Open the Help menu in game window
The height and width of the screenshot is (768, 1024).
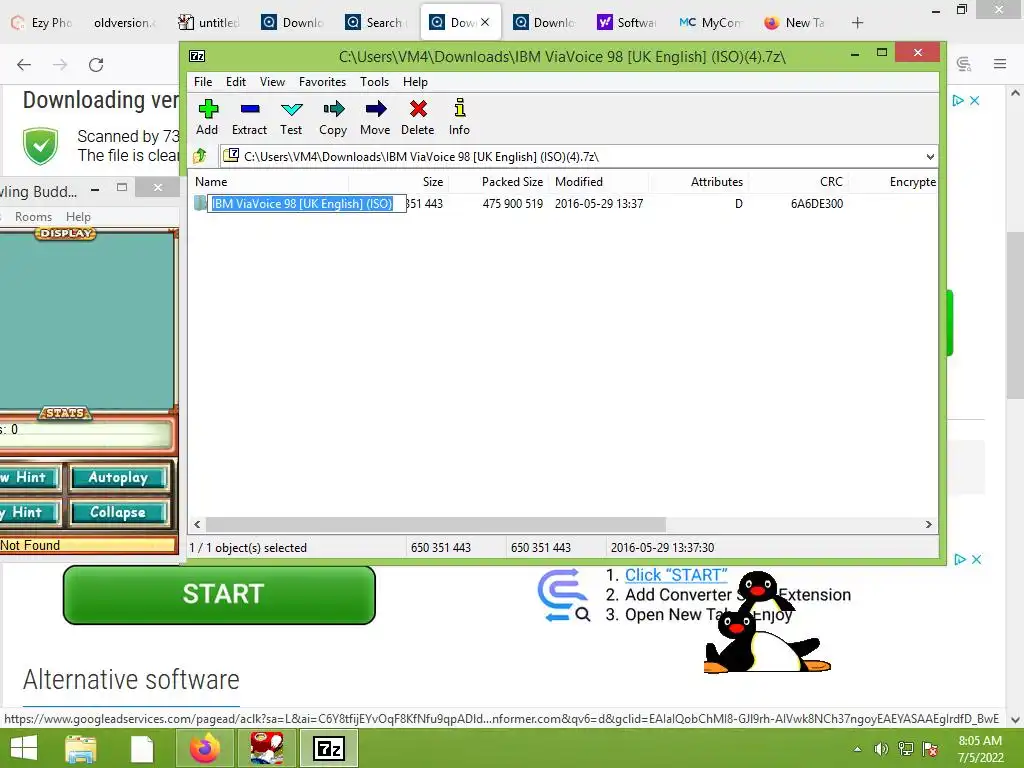pos(78,217)
